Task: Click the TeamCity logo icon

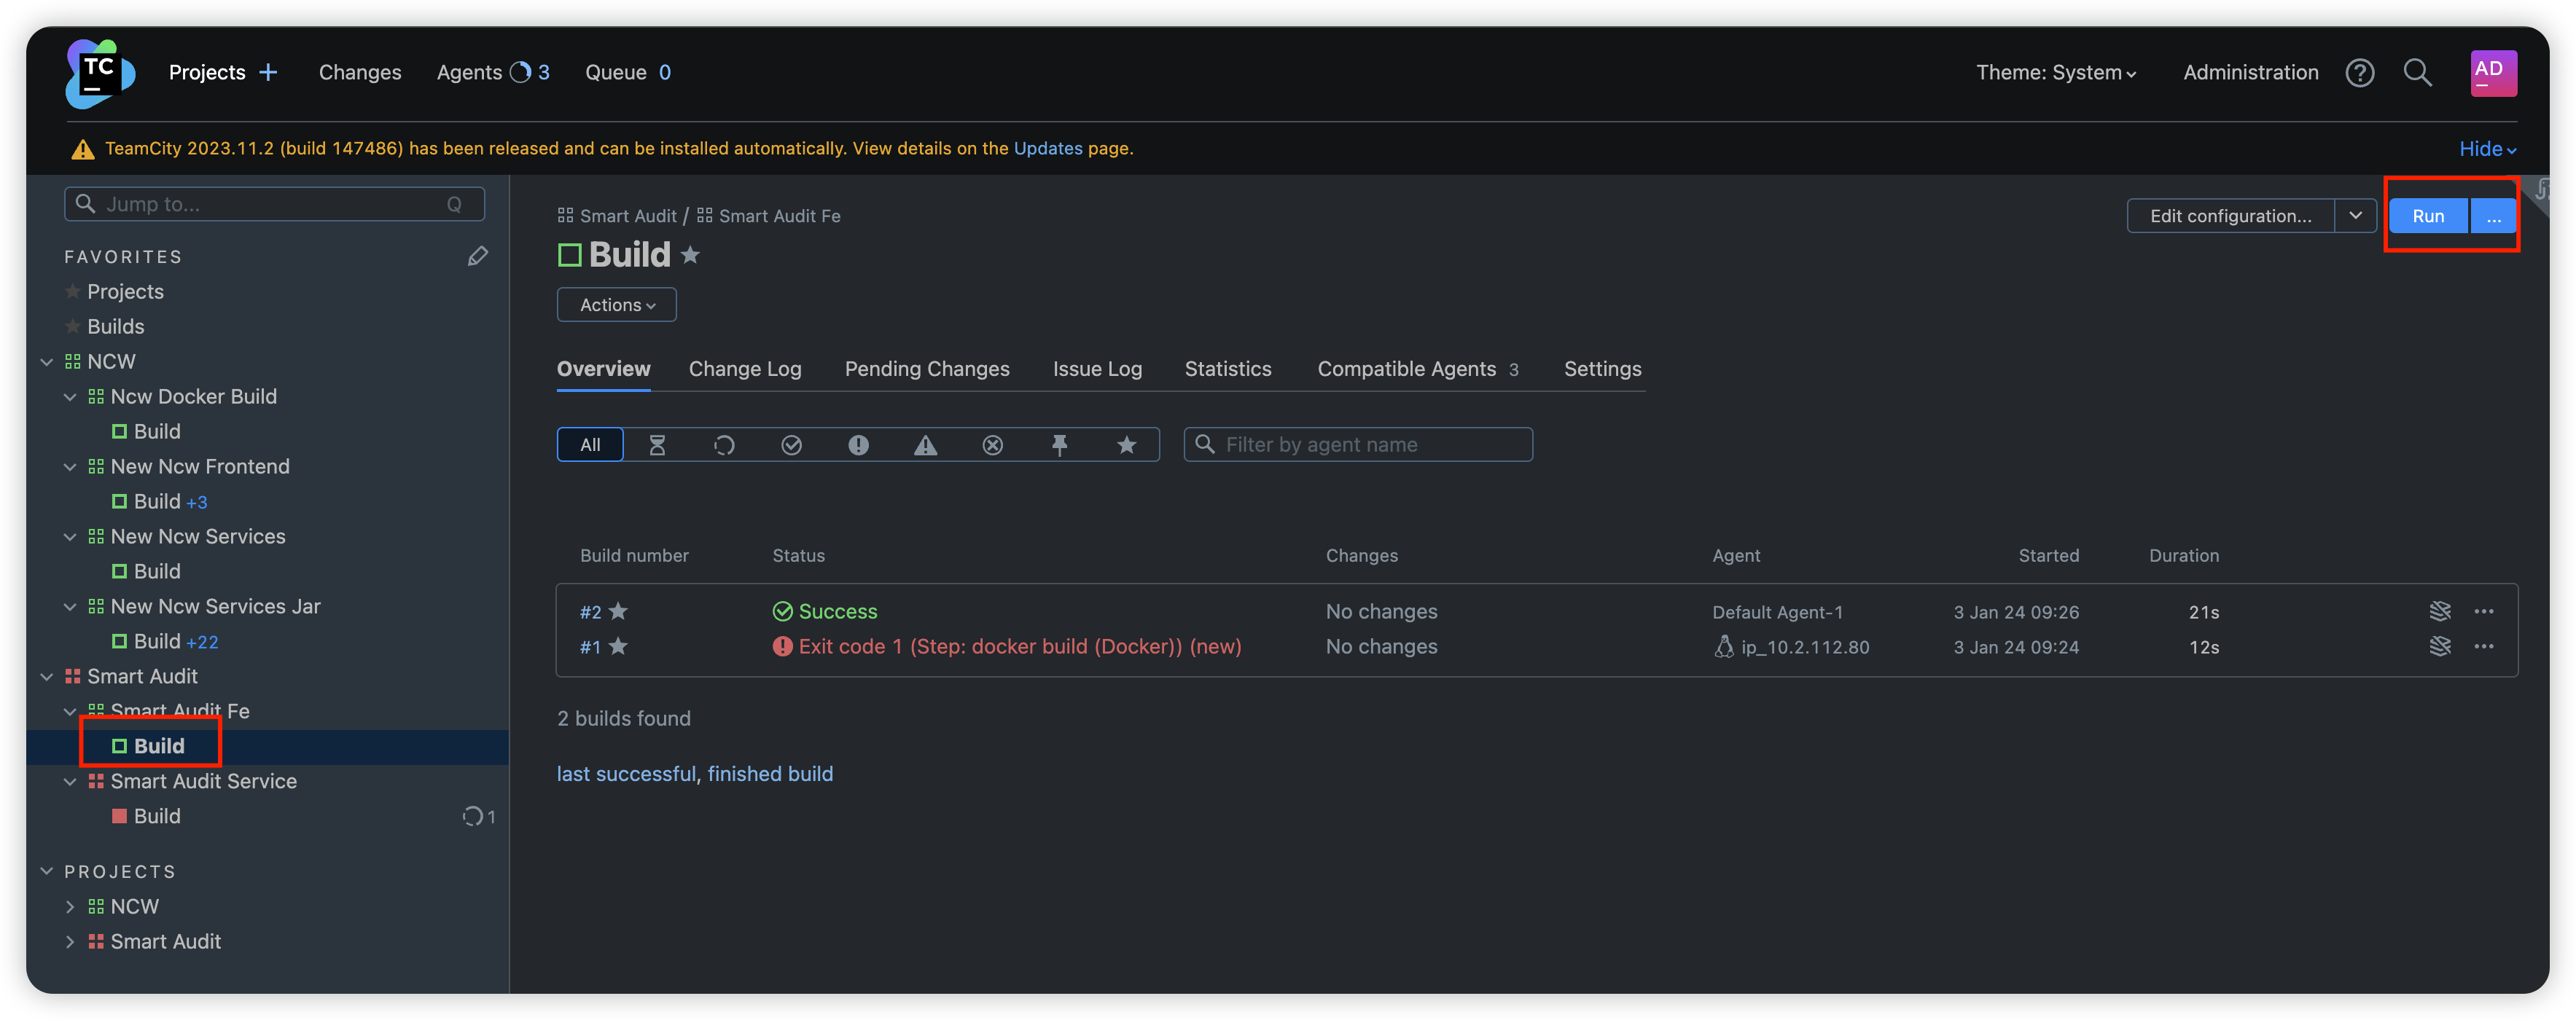Action: pos(99,72)
